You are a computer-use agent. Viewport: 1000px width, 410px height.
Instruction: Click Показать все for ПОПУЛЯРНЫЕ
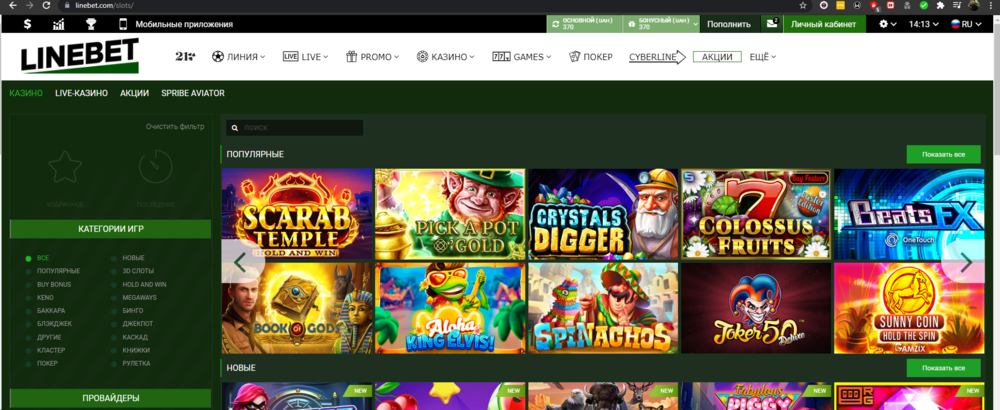click(x=943, y=154)
